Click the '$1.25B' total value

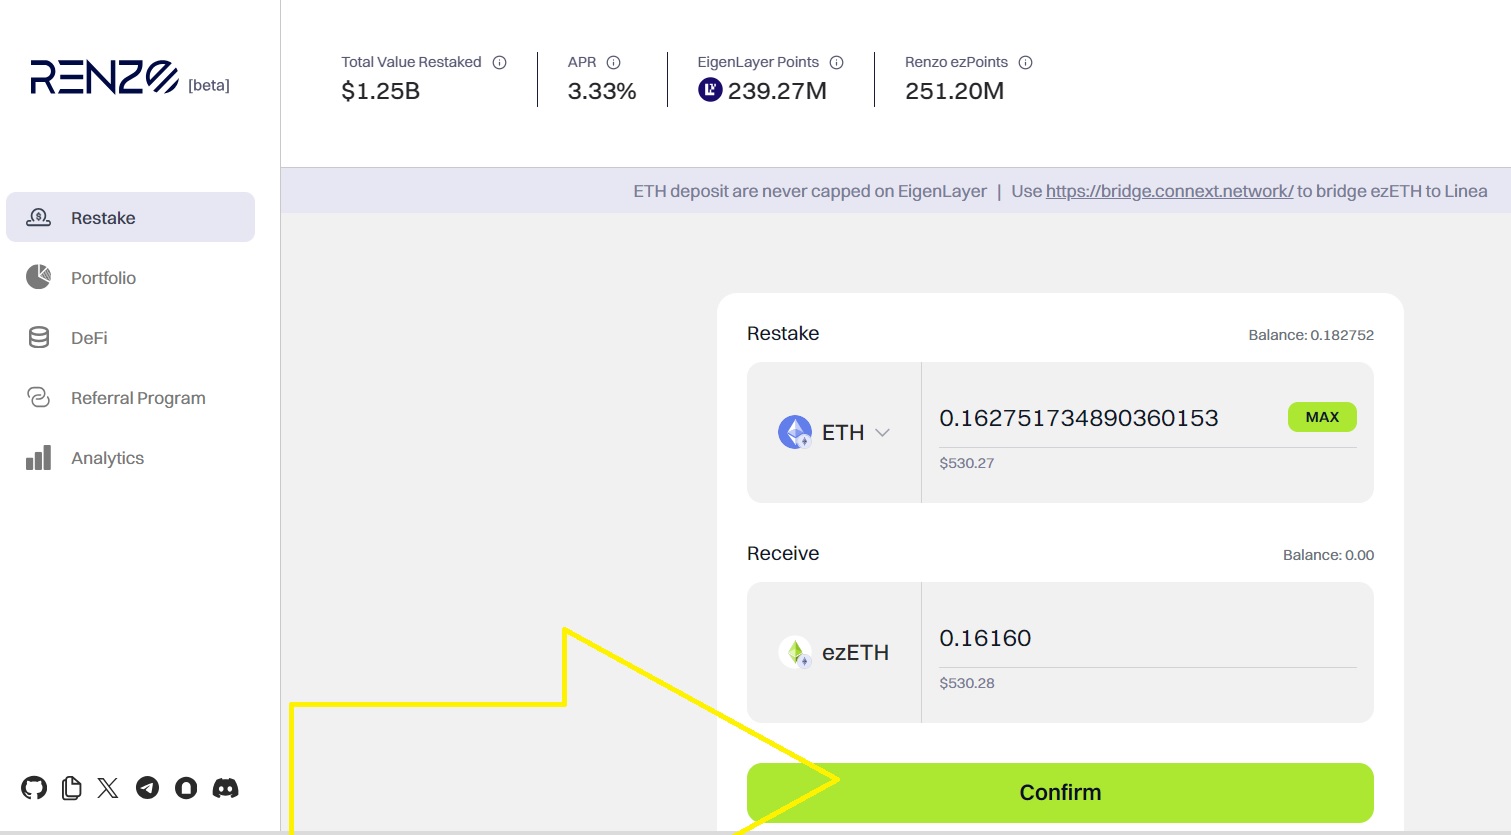point(380,91)
